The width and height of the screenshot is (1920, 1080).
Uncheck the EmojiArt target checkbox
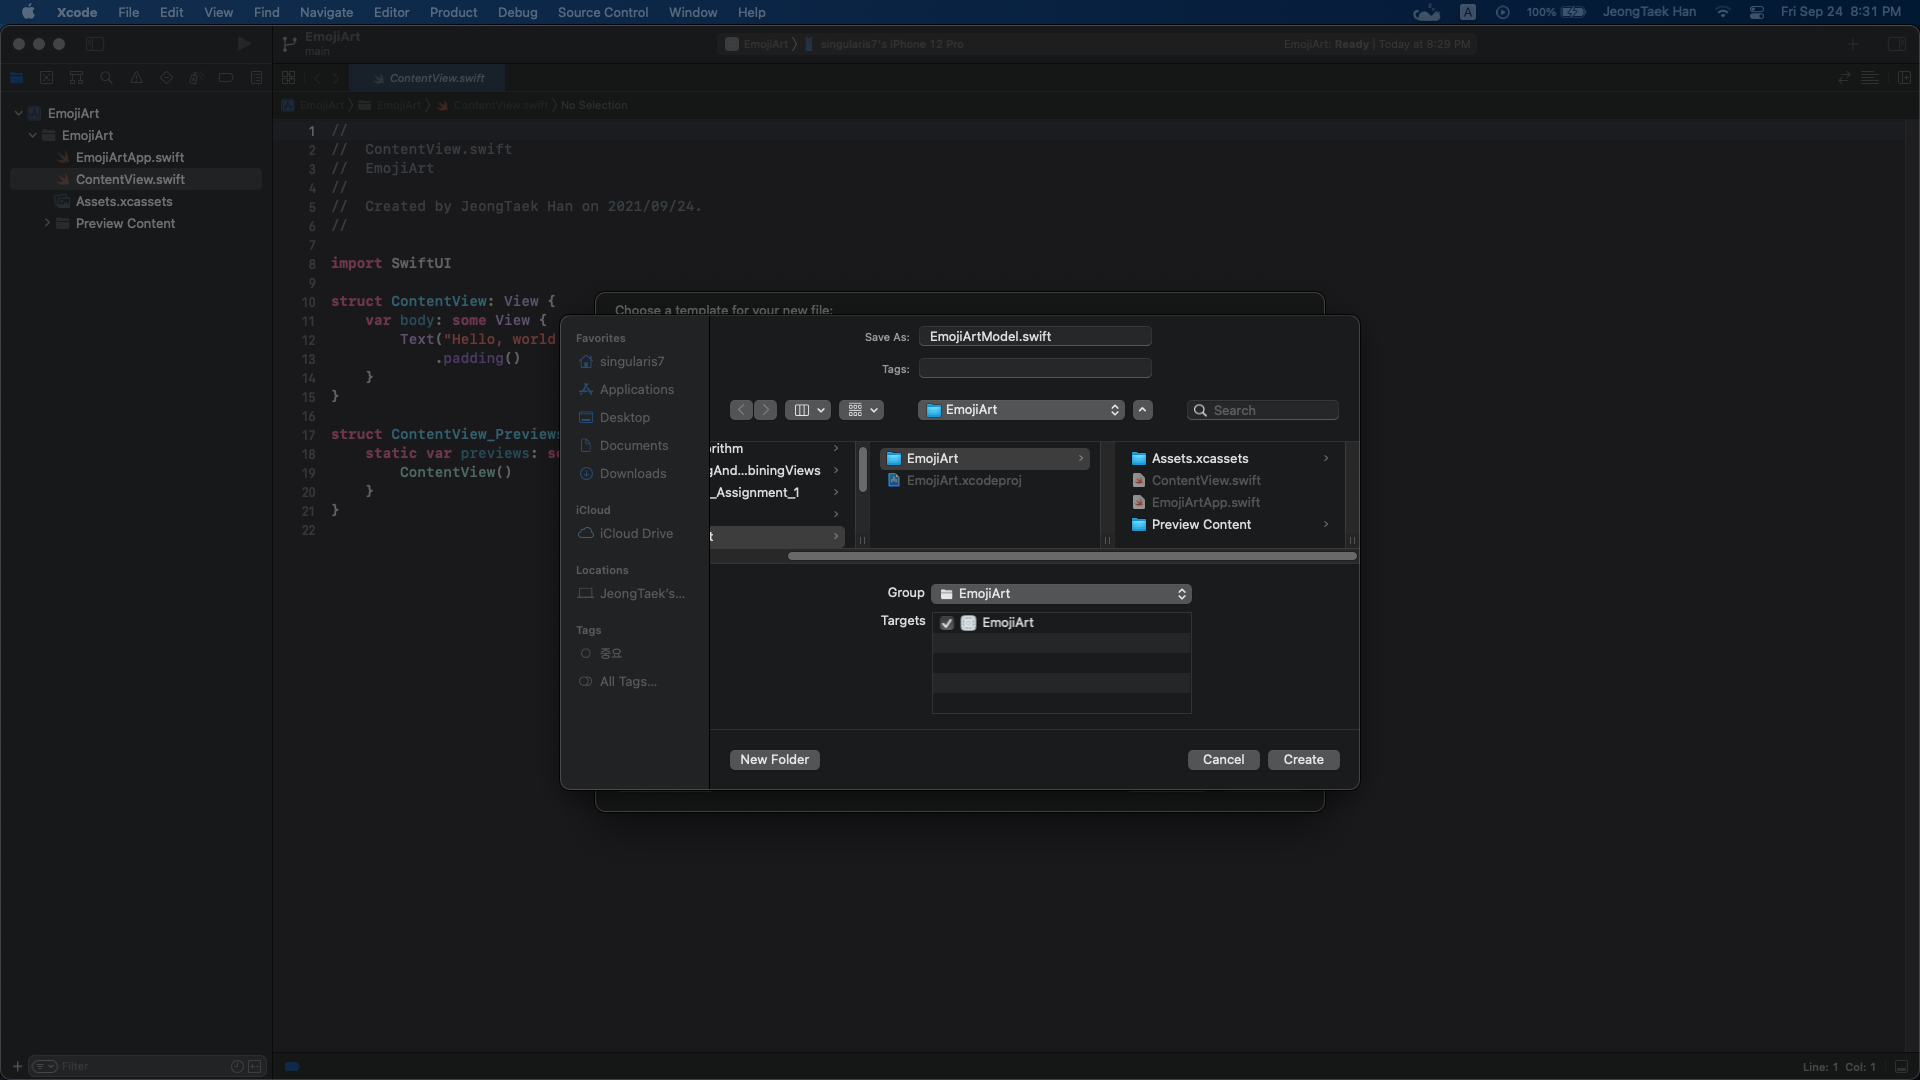(x=947, y=623)
